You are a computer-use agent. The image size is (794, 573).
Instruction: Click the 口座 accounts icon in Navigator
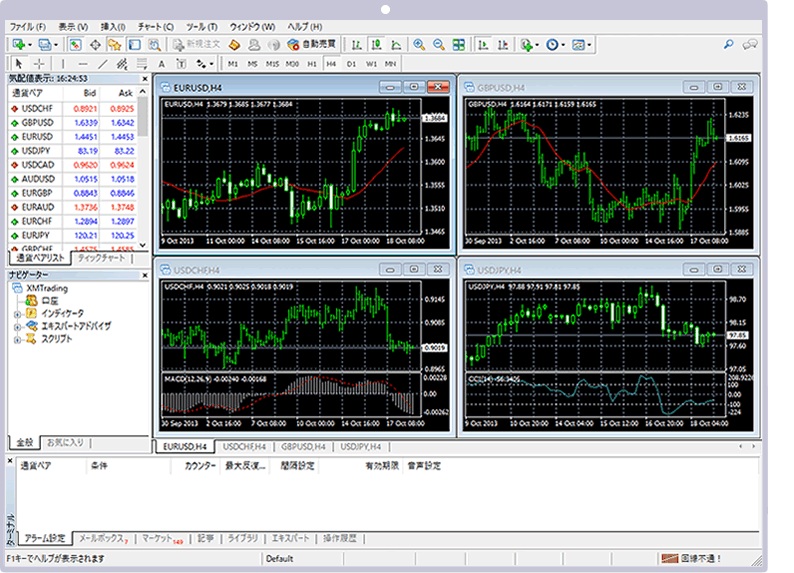pyautogui.click(x=31, y=301)
